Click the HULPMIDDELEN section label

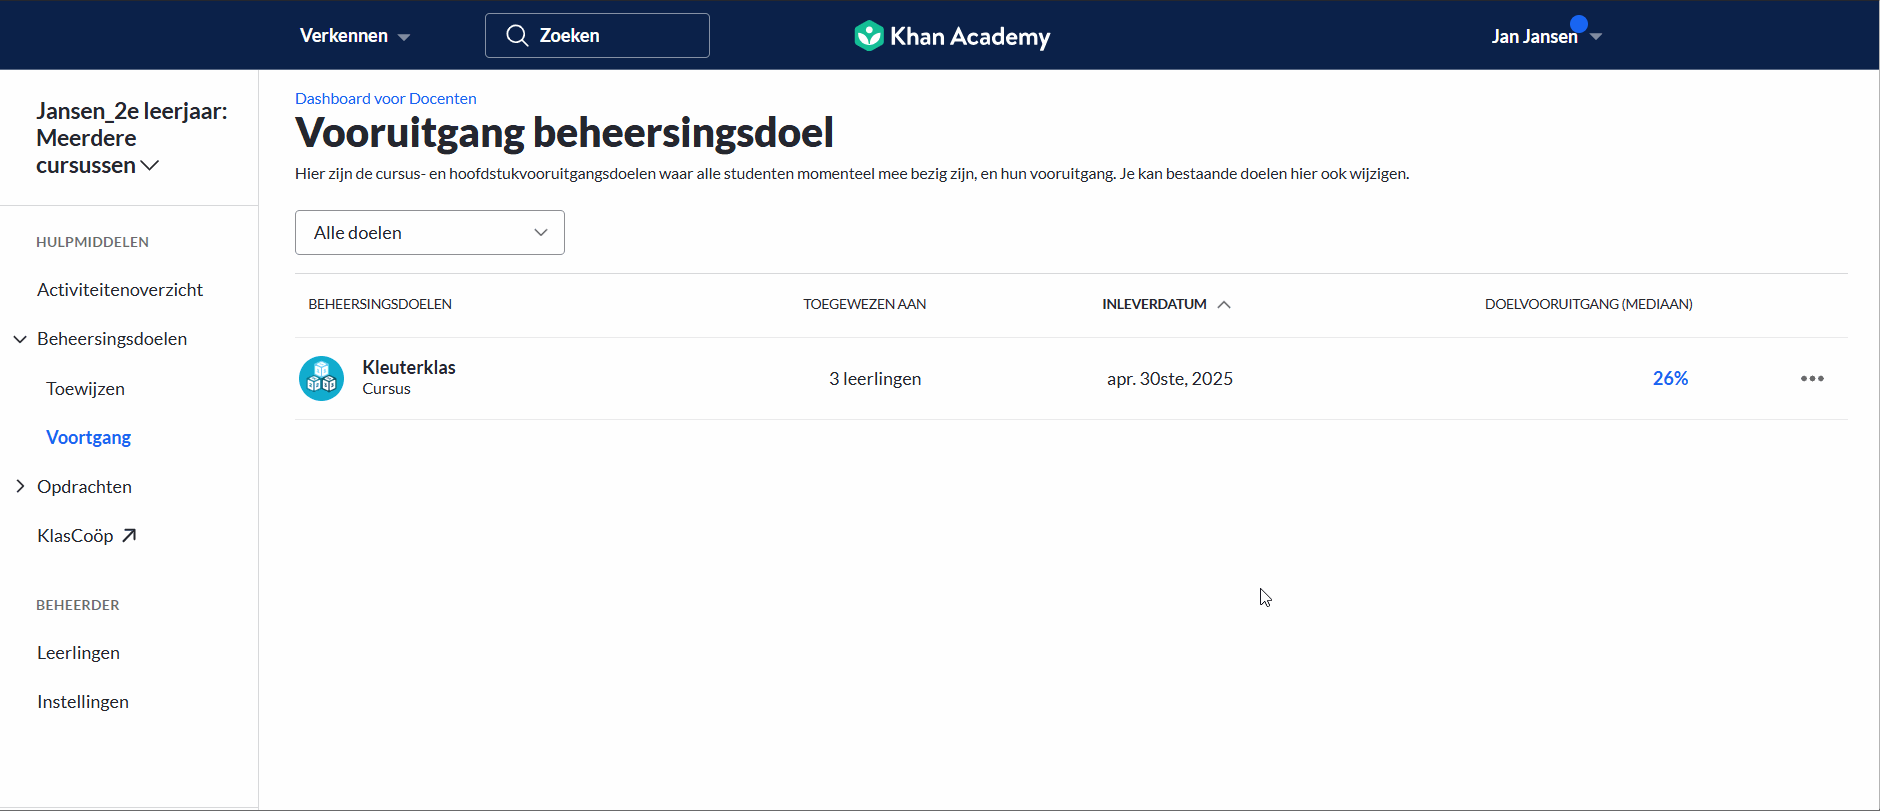tap(92, 242)
